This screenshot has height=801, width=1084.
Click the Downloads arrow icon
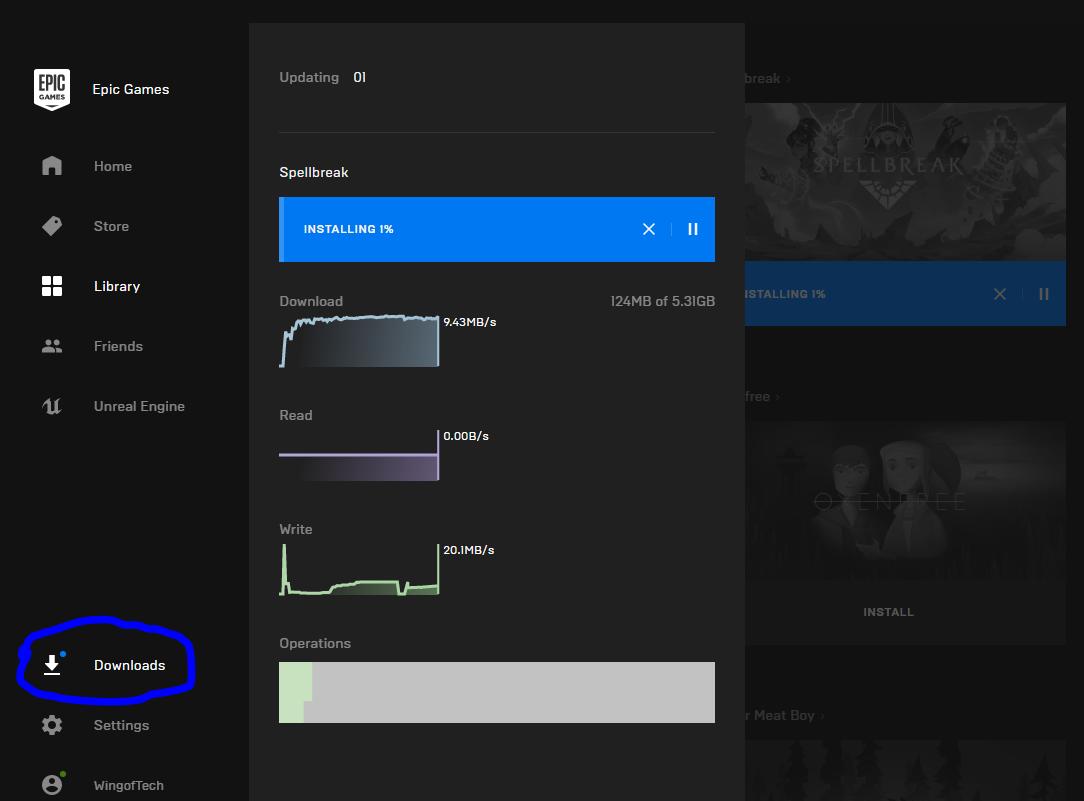tap(52, 665)
